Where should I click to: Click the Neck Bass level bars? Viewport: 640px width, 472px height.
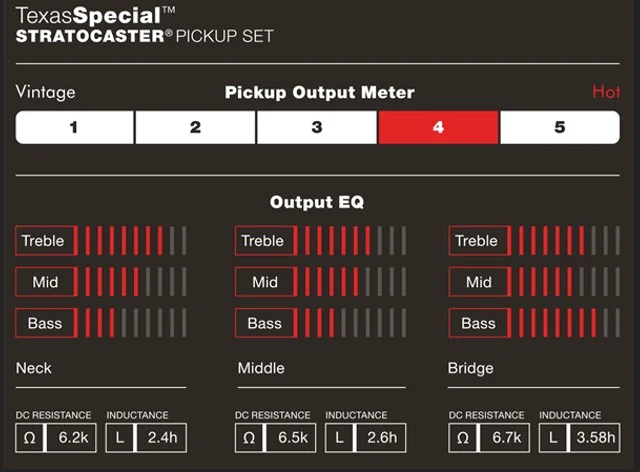(136, 323)
